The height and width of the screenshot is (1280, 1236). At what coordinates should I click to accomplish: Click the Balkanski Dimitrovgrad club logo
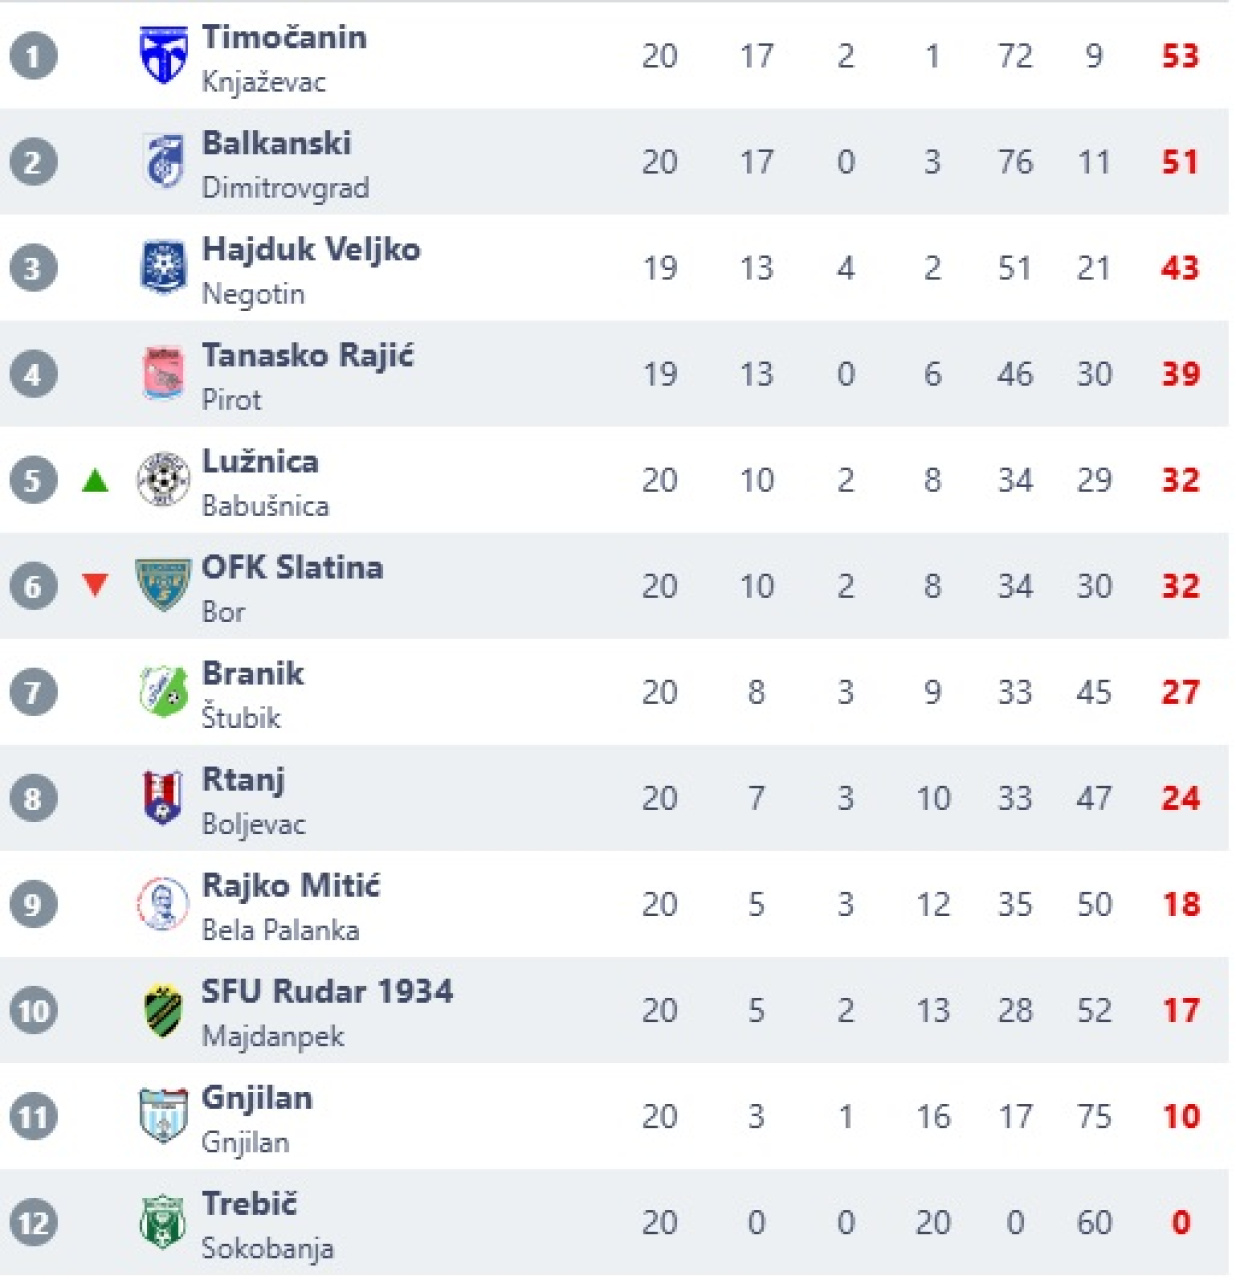point(163,162)
